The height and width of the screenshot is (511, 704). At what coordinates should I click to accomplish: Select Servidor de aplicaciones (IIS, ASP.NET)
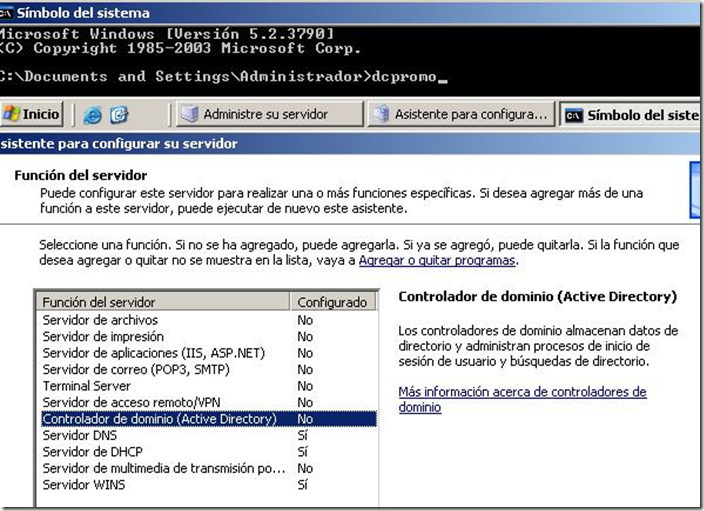(209, 353)
